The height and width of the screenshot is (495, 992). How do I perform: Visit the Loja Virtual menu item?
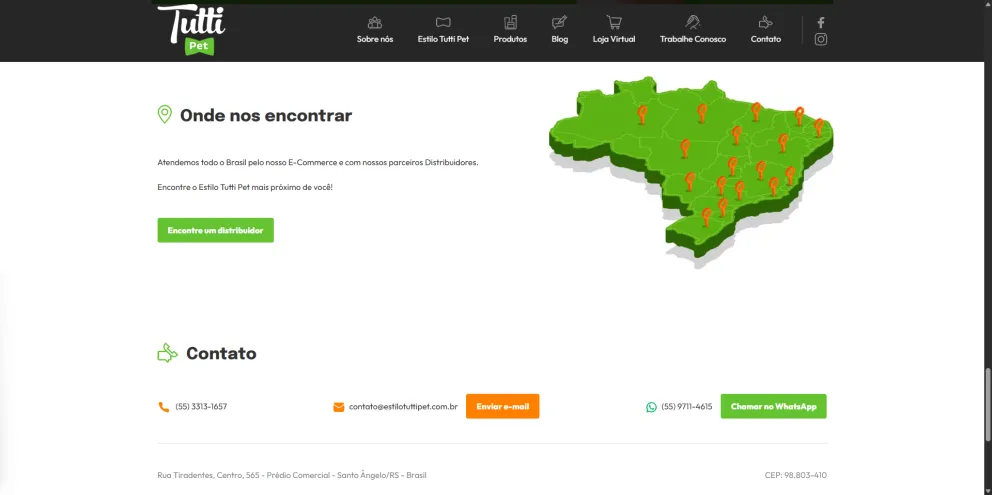614,39
